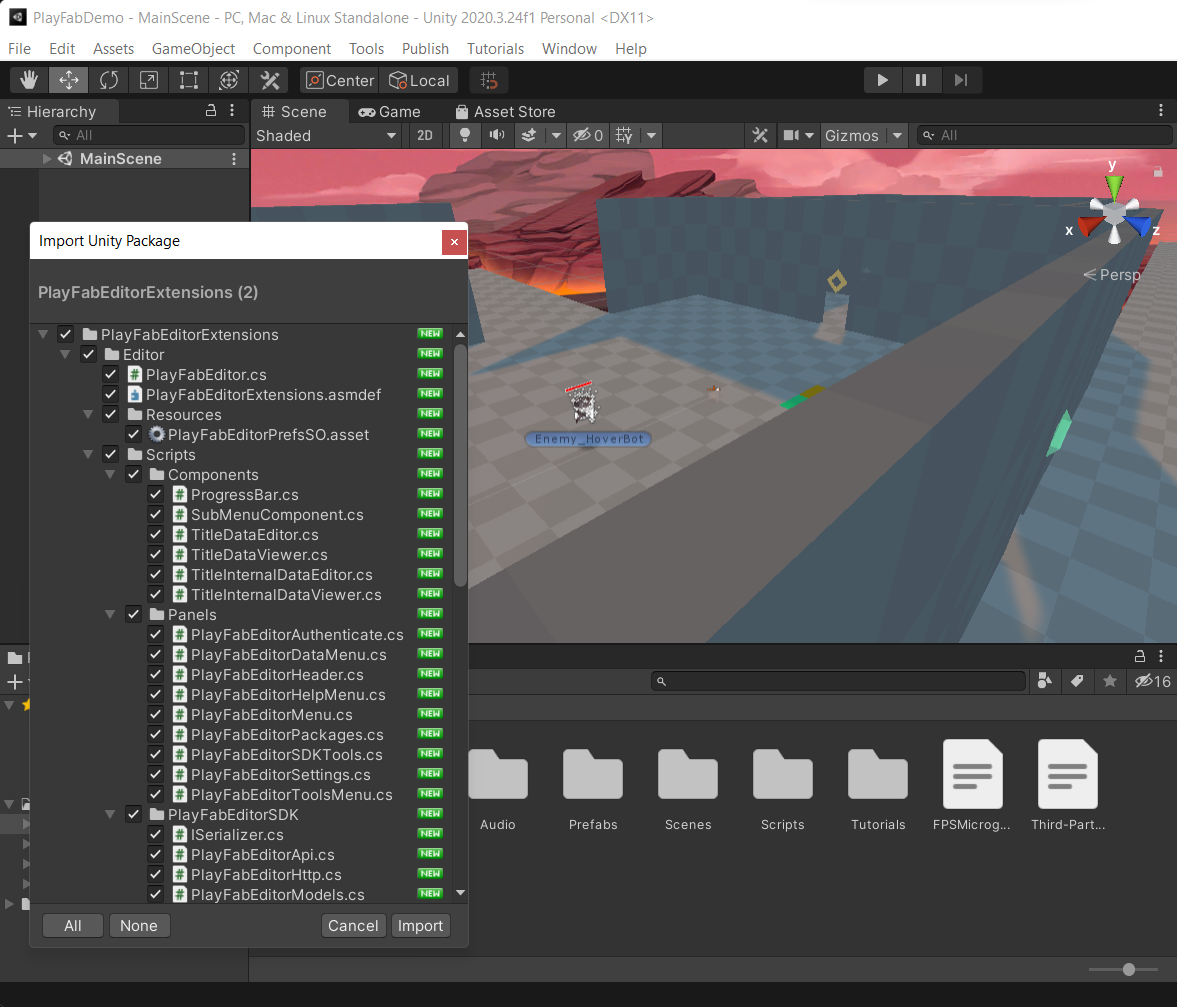
Task: Lock the Project panel
Action: click(1139, 656)
